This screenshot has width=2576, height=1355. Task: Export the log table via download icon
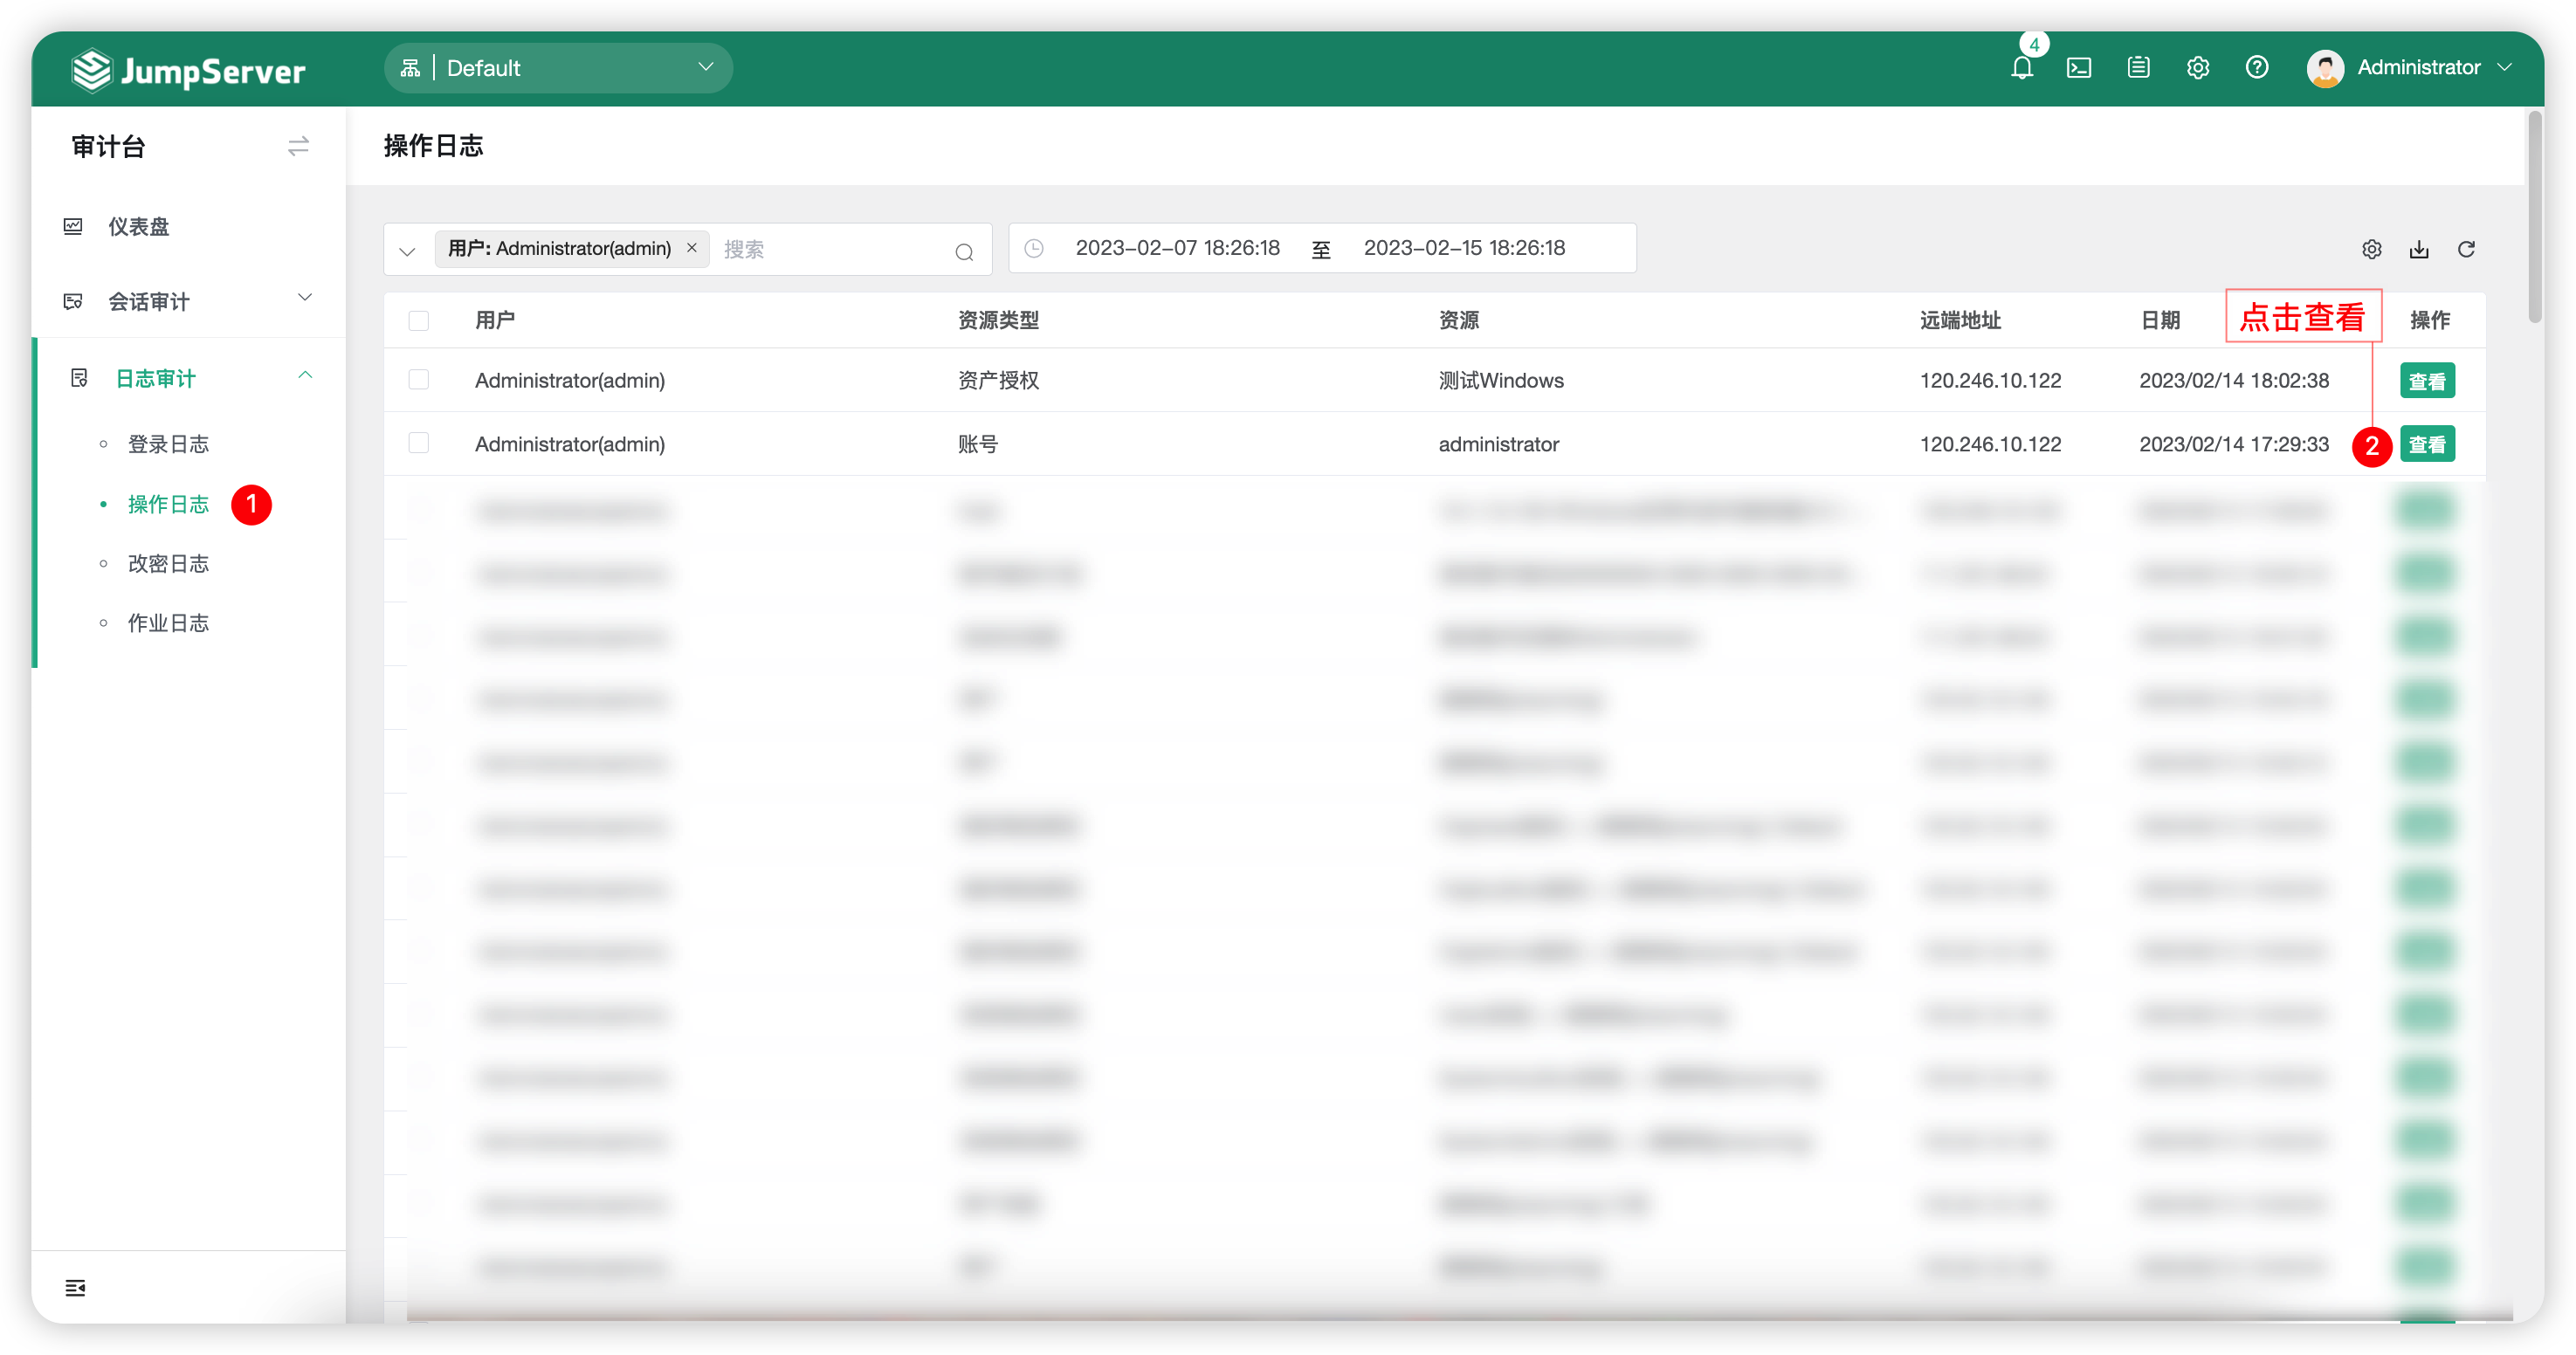[2418, 249]
